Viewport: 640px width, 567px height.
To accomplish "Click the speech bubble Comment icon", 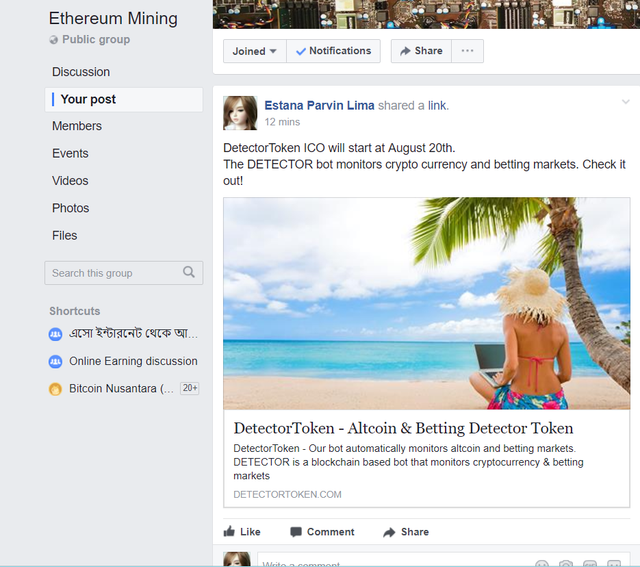I will point(296,532).
